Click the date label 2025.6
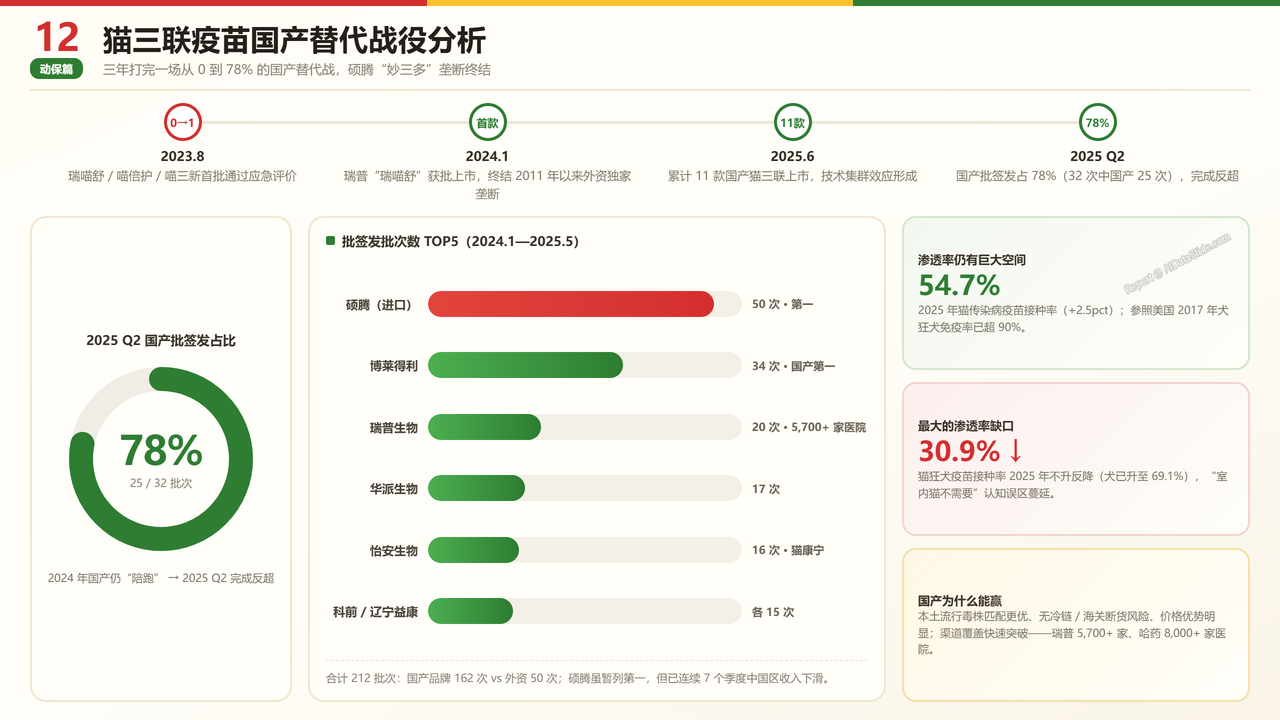The height and width of the screenshot is (720, 1280). pyautogui.click(x=792, y=156)
